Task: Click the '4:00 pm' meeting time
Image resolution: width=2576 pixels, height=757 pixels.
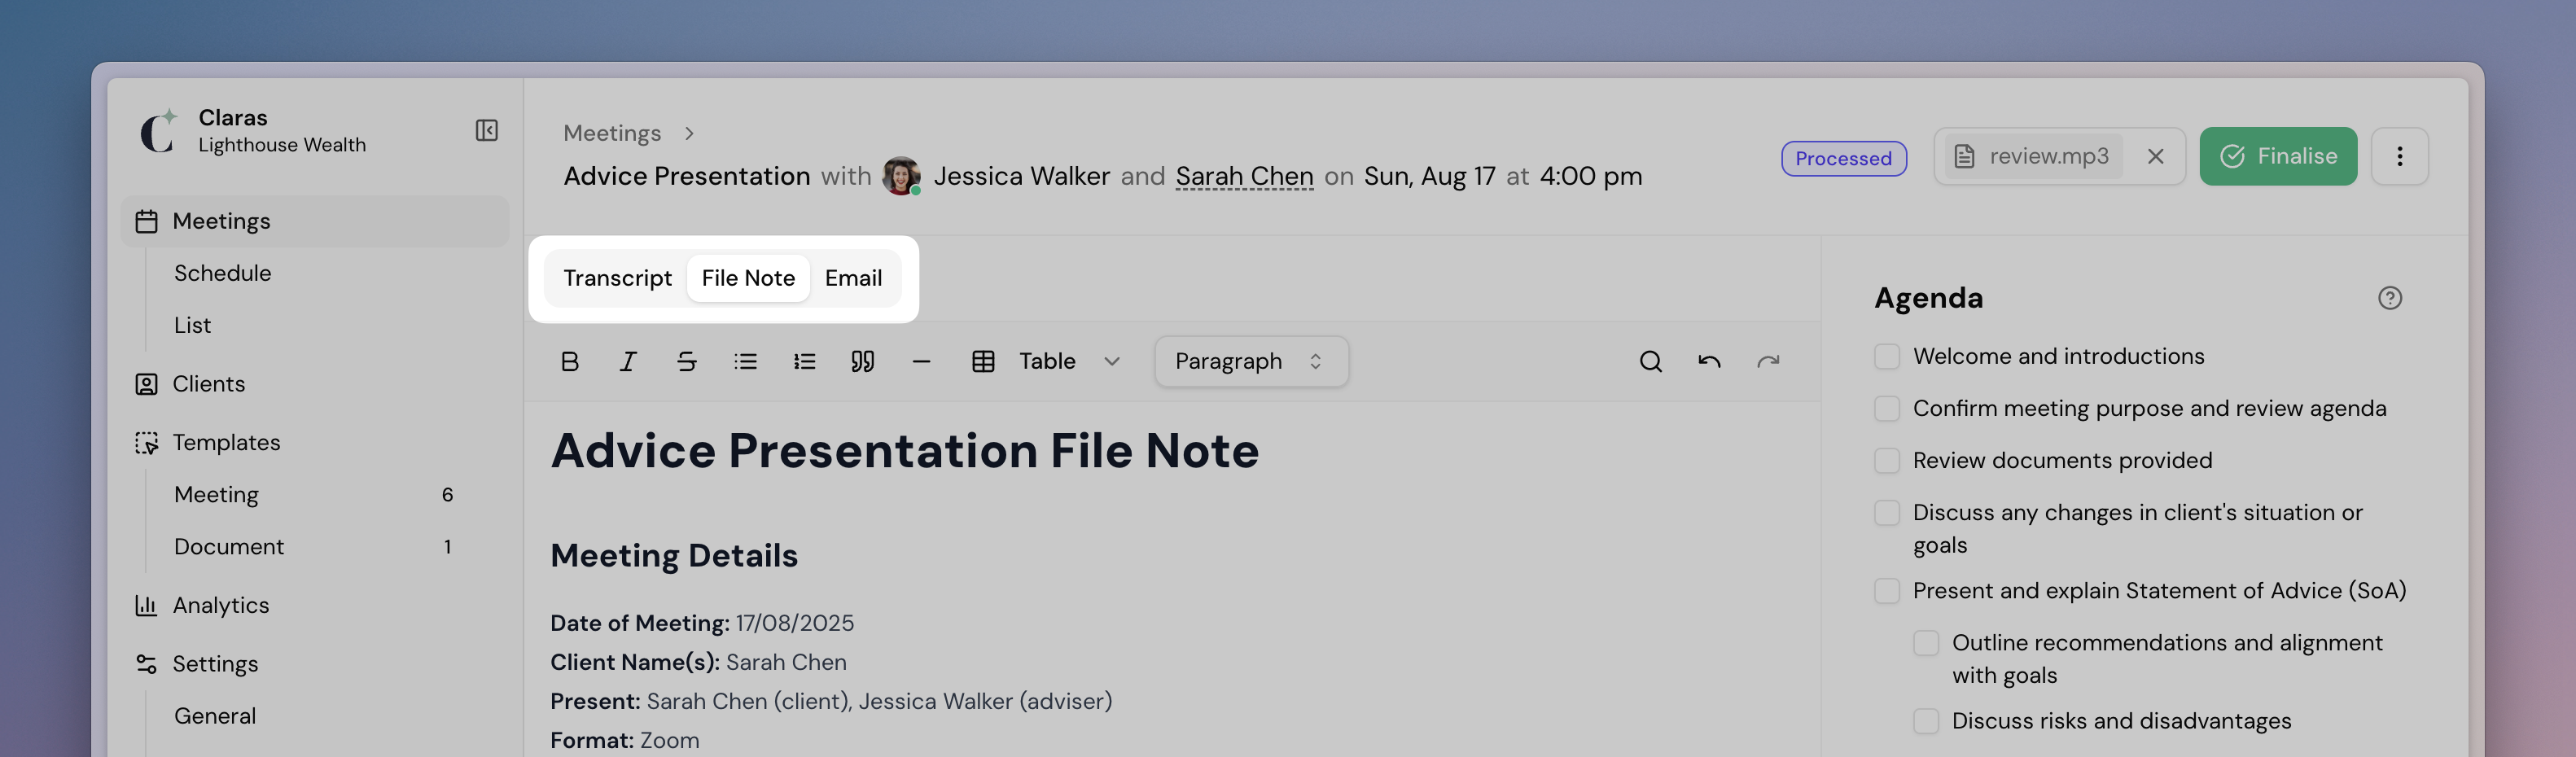Action: tap(1590, 176)
